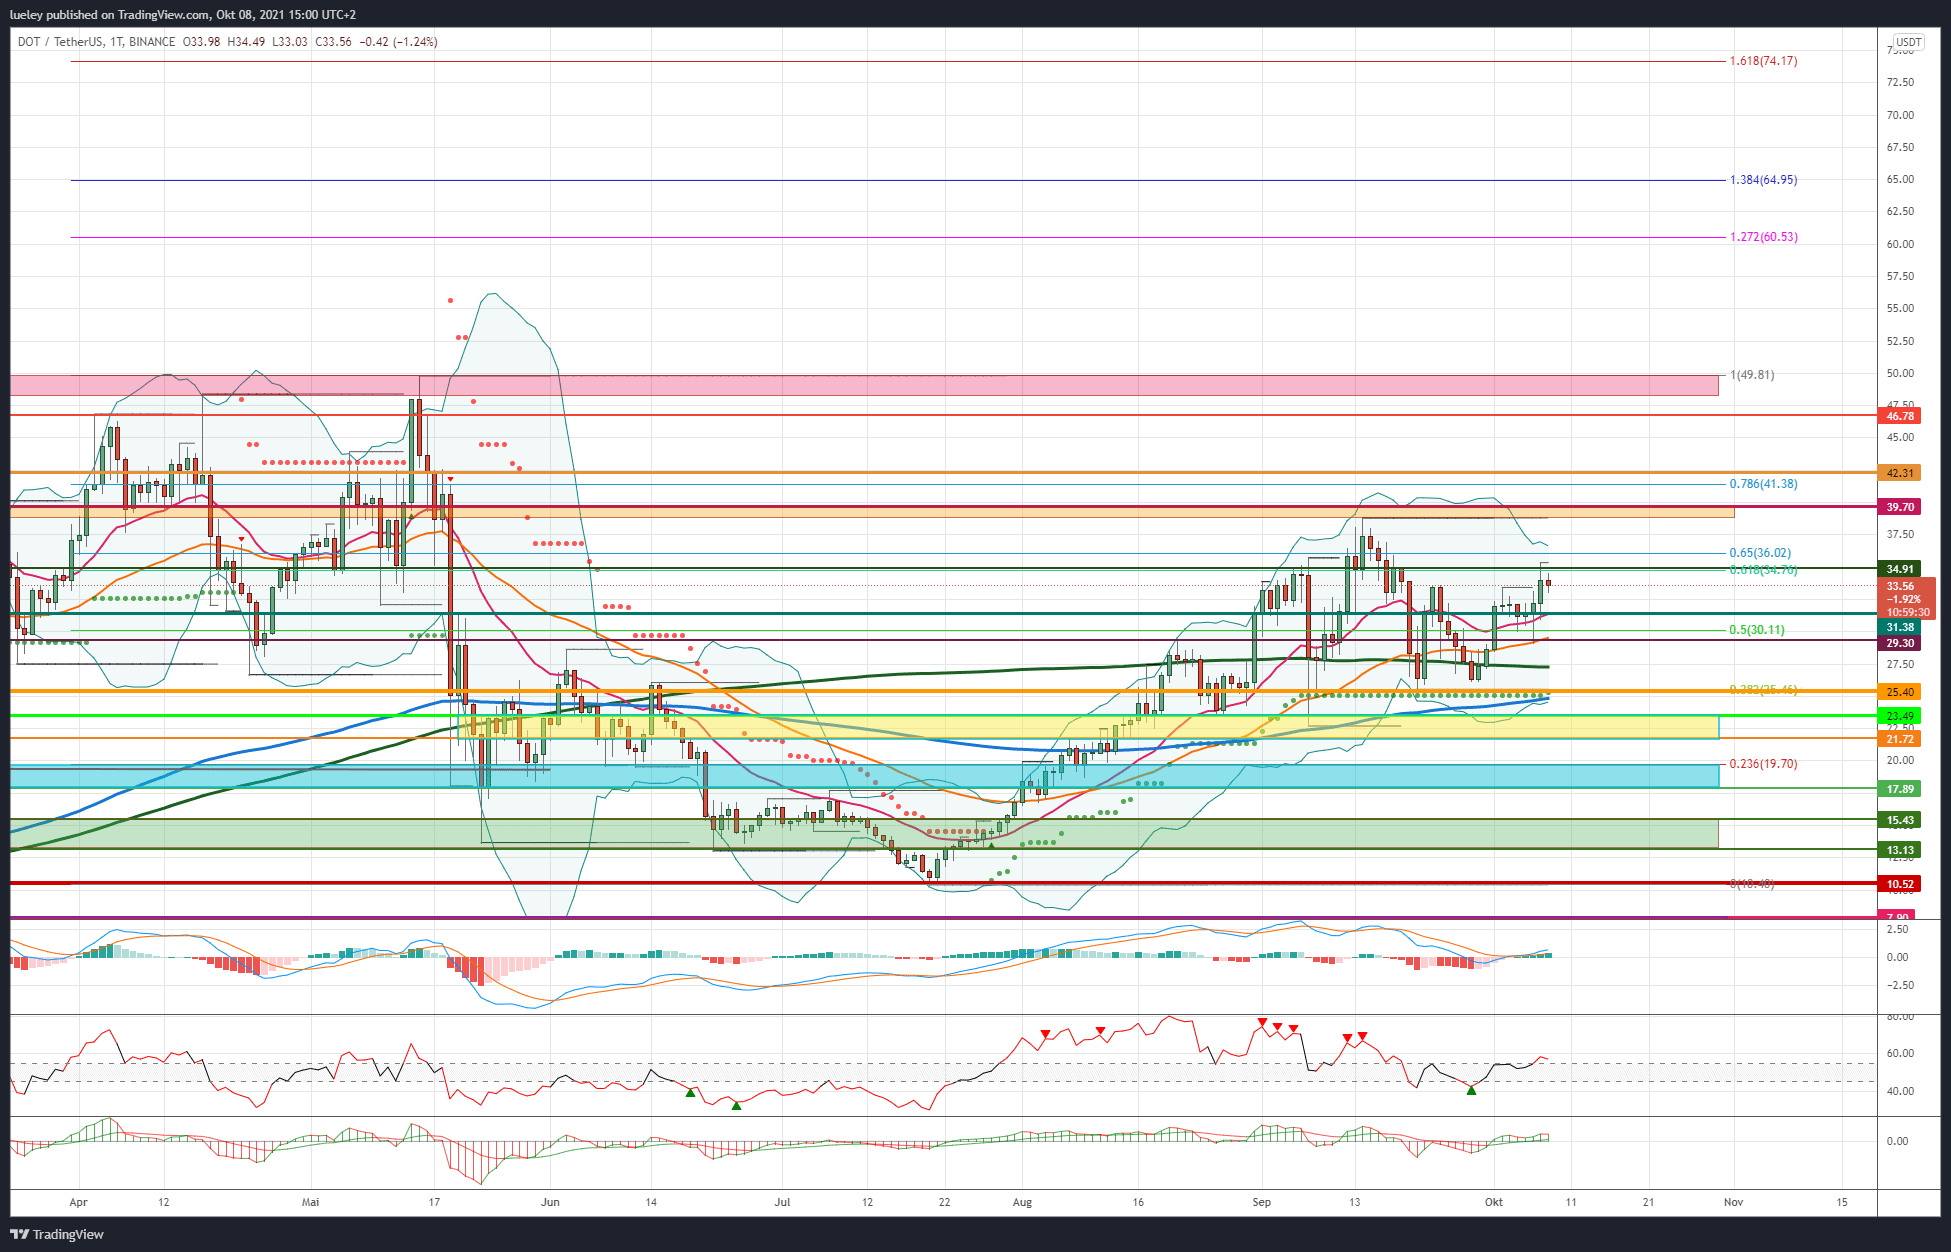Viewport: 1951px width, 1252px height.
Task: Click the 60.00 value on the RSI scale
Action: (1900, 1053)
